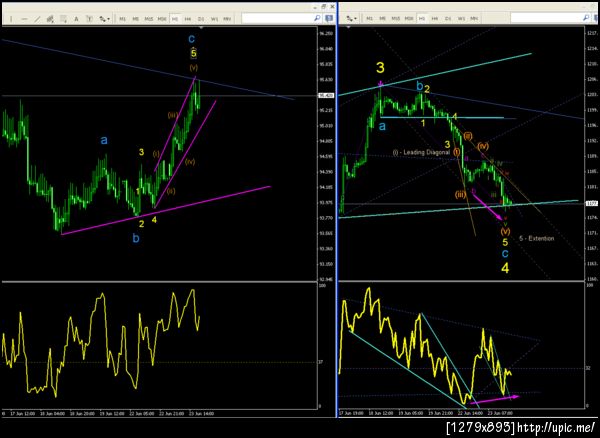Select equidistant channel tool in left window

(50, 18)
